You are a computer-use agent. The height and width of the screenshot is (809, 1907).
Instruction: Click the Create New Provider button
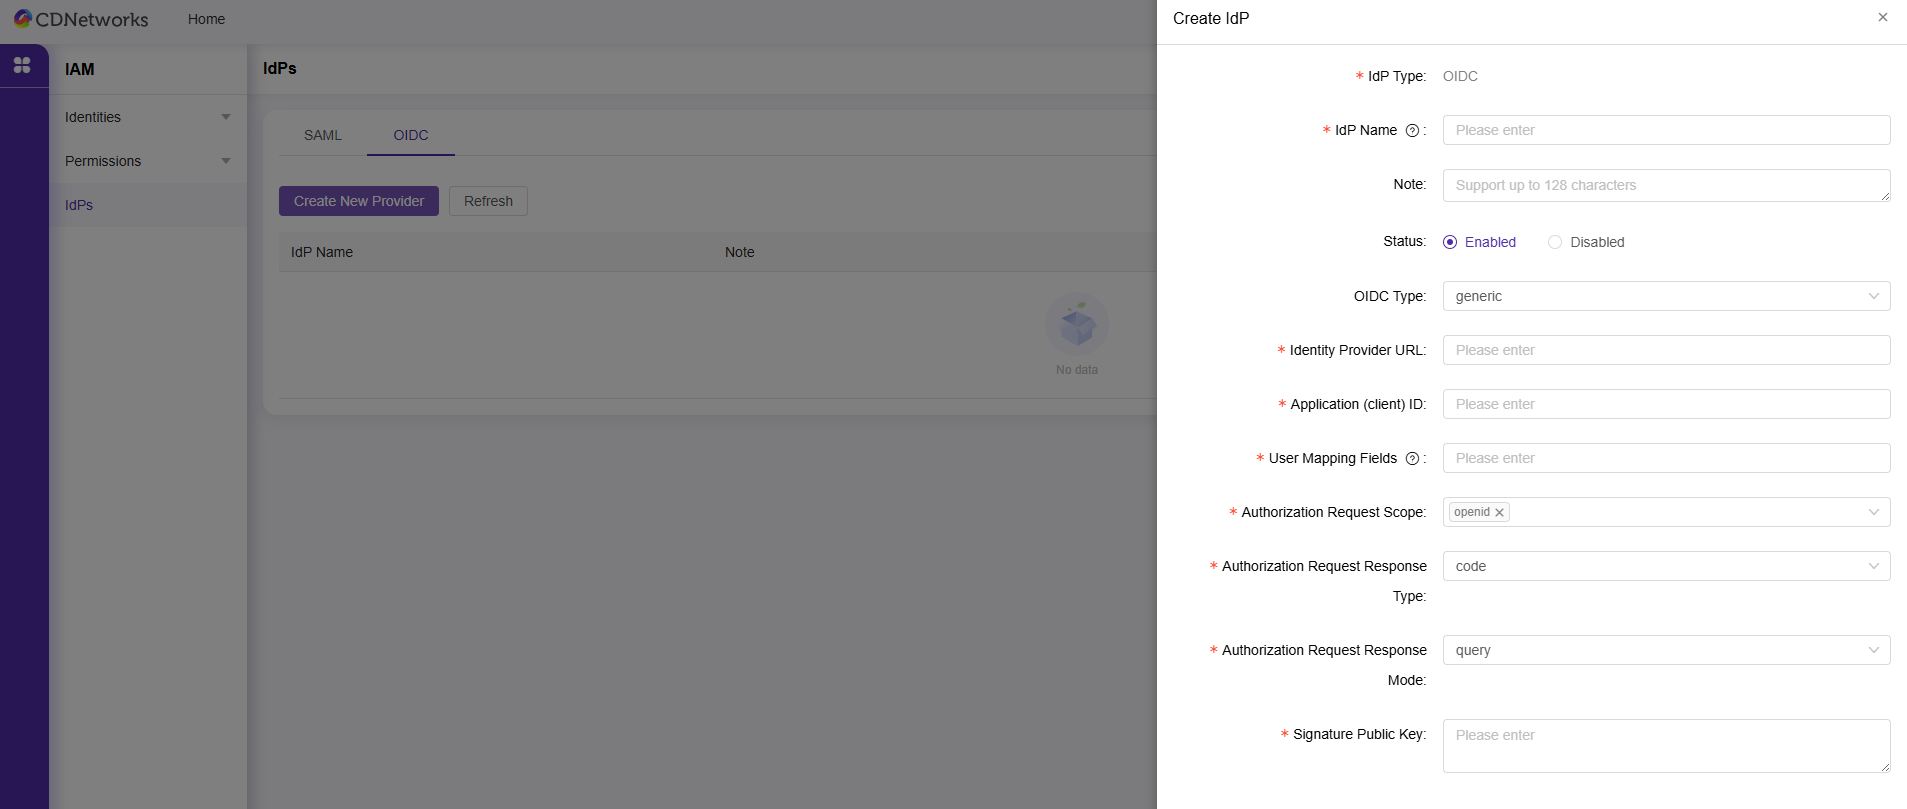tap(358, 201)
